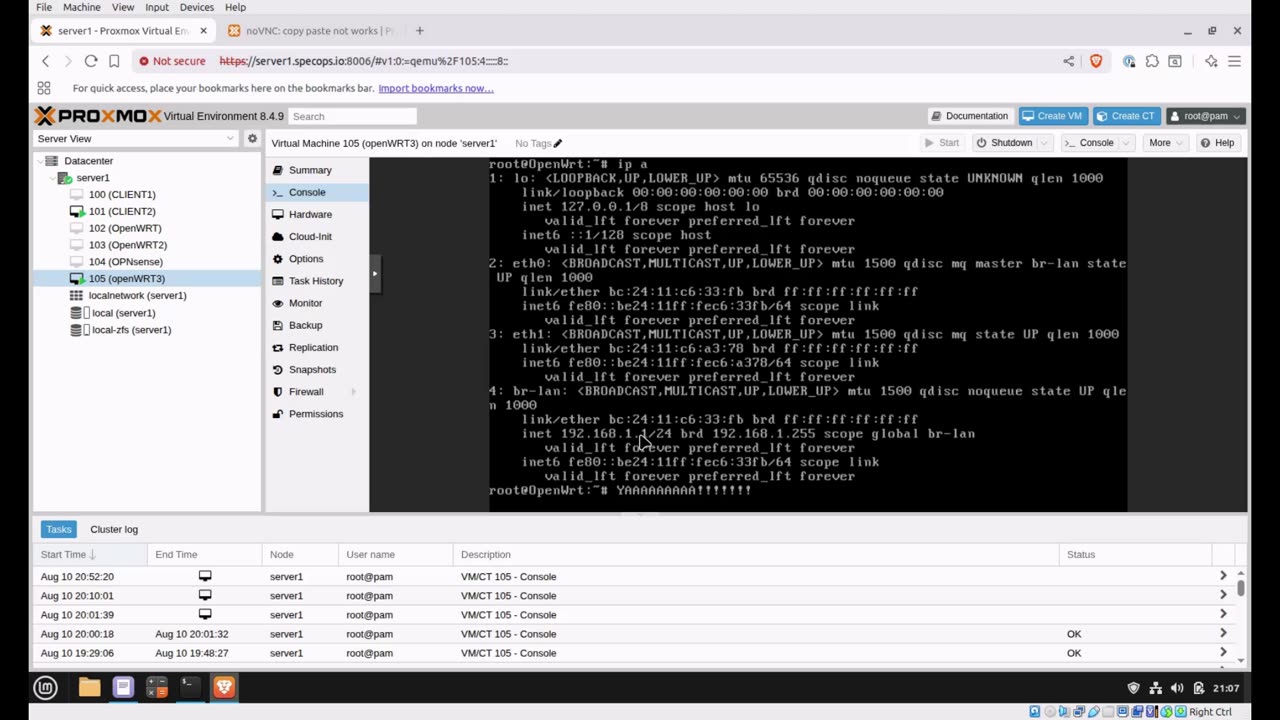Click the volume icon in system tray

pyautogui.click(x=1177, y=687)
